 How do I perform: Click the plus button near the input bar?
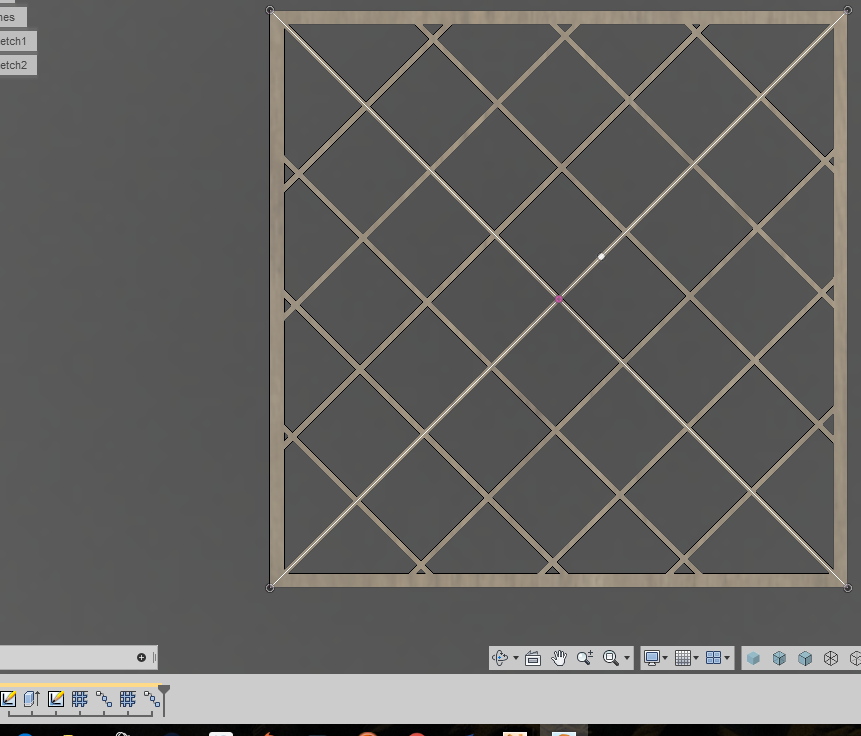[x=141, y=657]
